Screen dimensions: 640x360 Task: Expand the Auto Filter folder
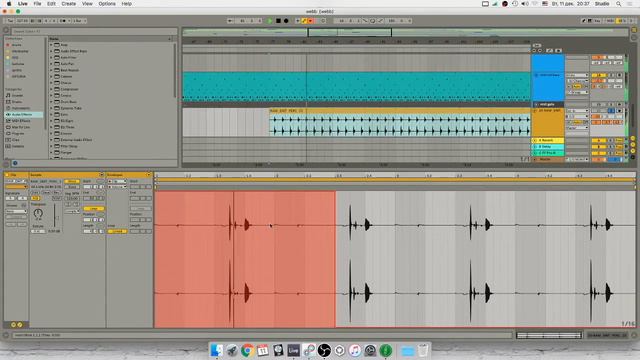[51, 58]
